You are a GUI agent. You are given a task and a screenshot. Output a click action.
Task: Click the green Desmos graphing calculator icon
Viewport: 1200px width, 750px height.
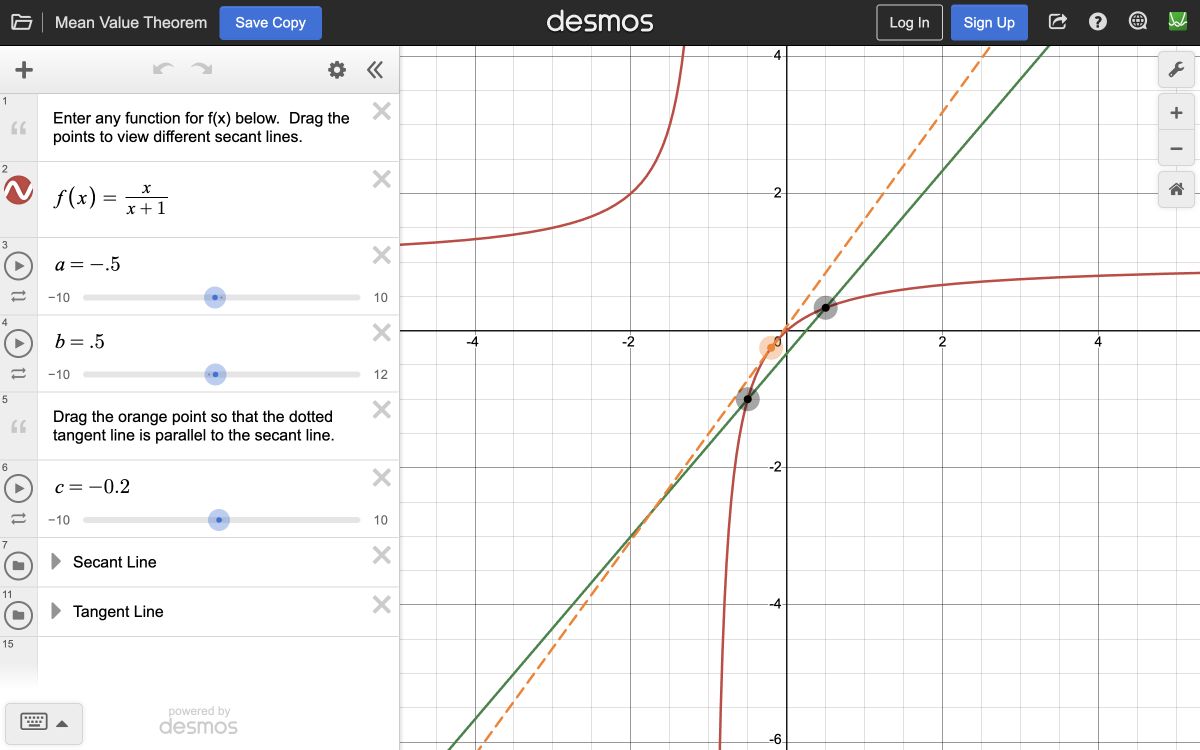click(x=1177, y=21)
